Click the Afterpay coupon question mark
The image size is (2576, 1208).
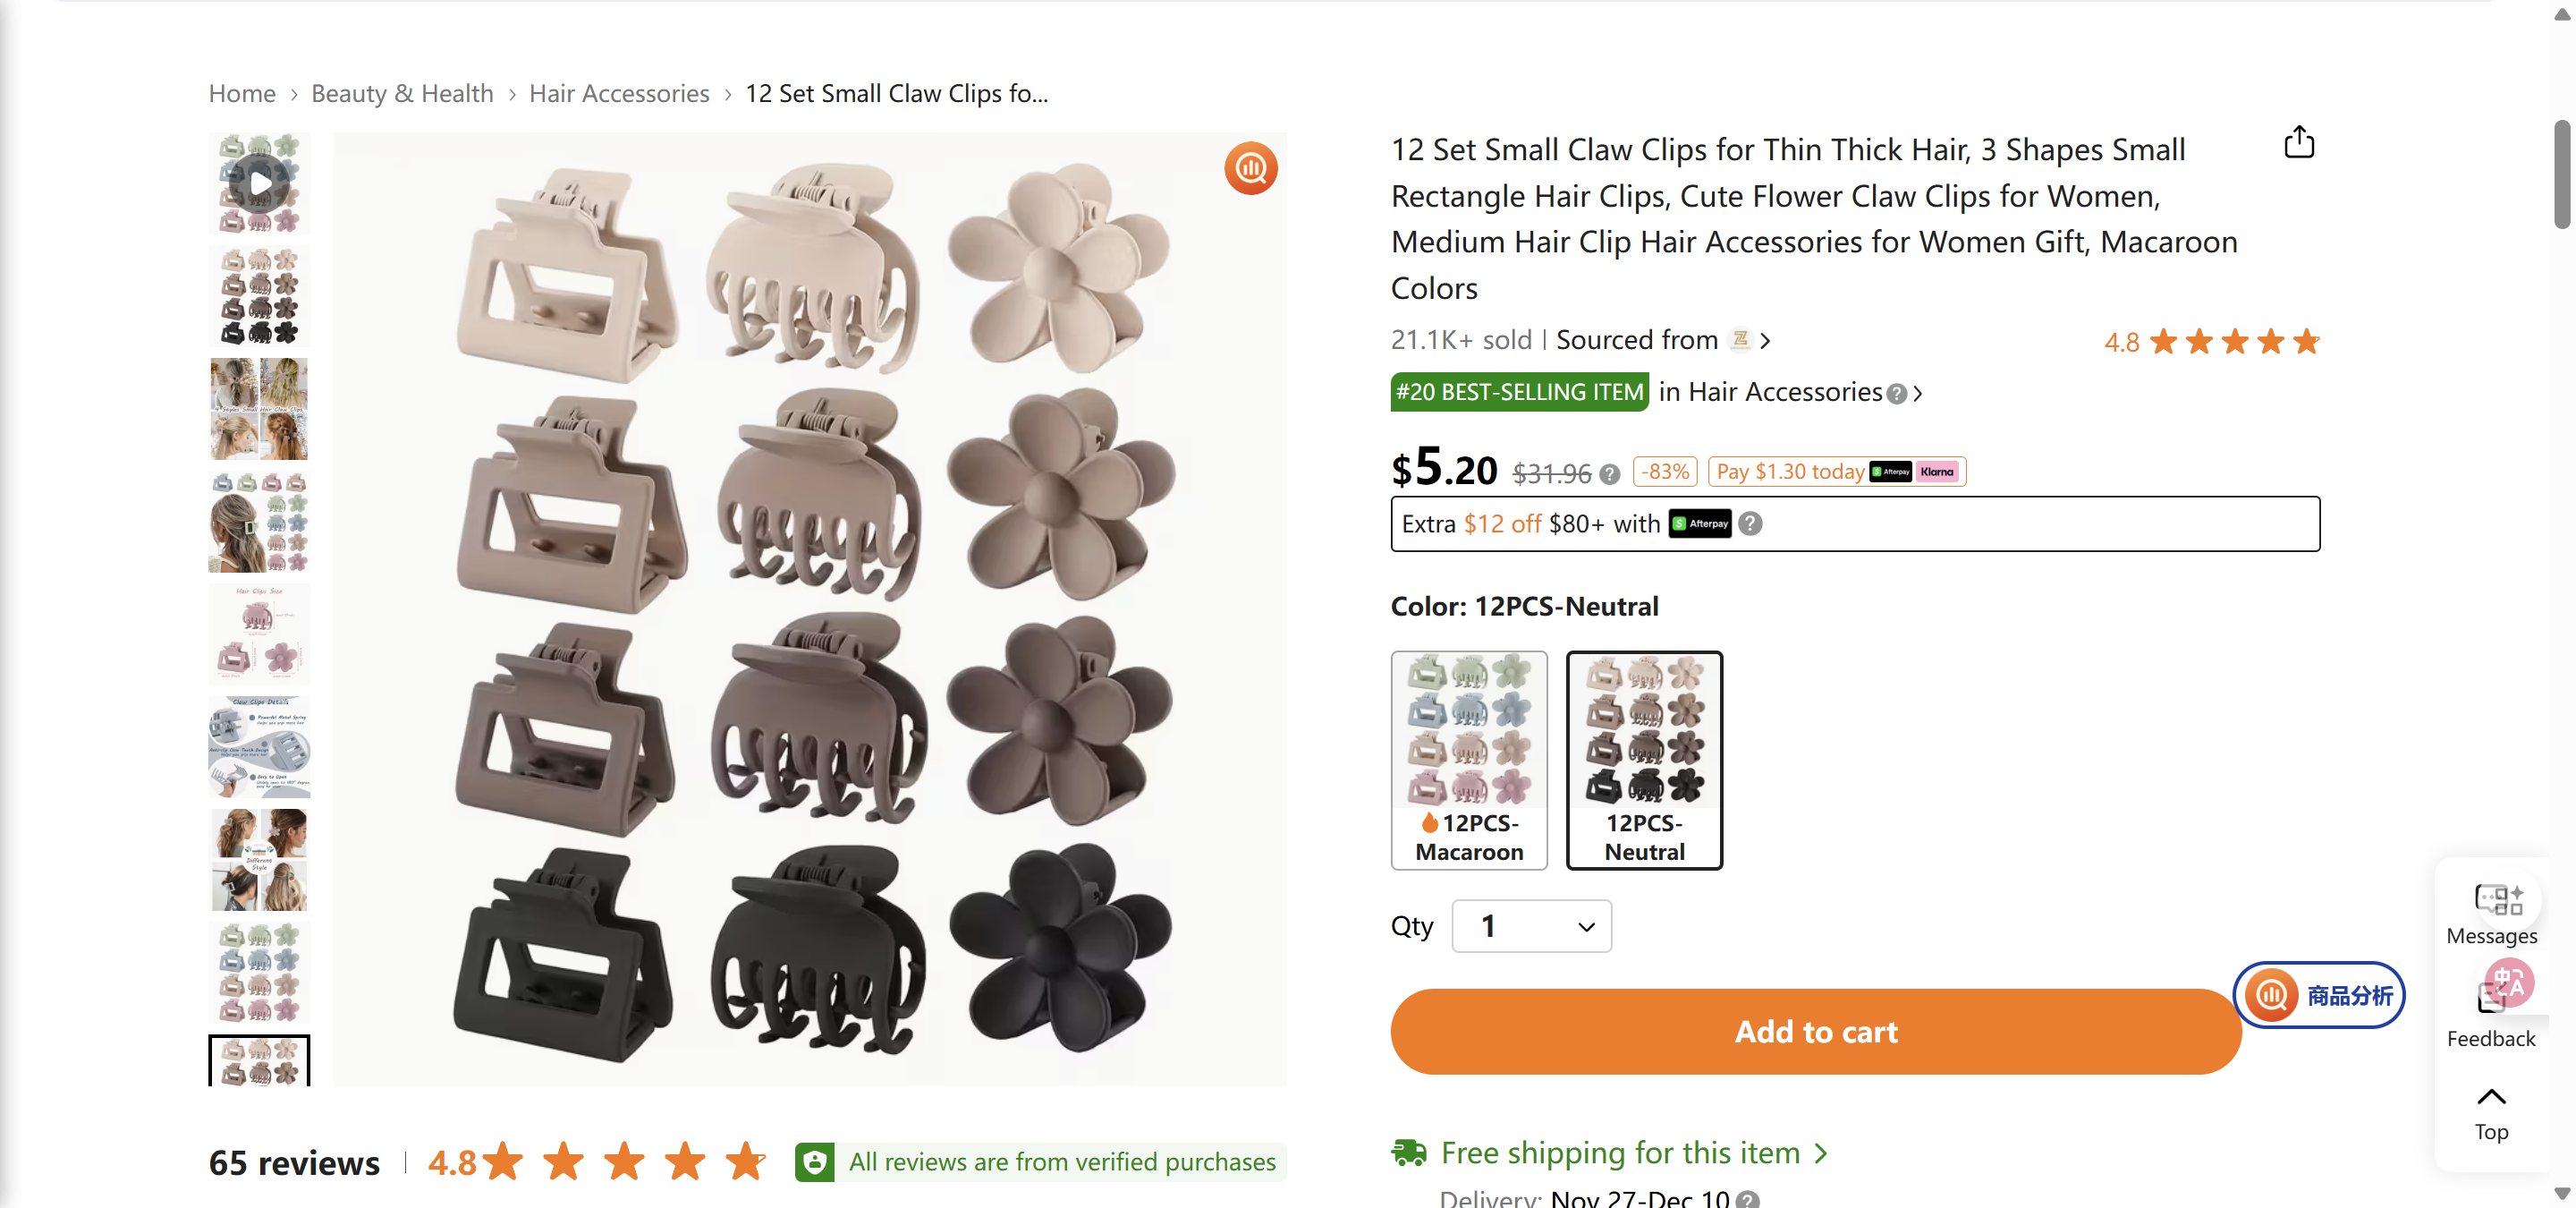pyautogui.click(x=1750, y=523)
